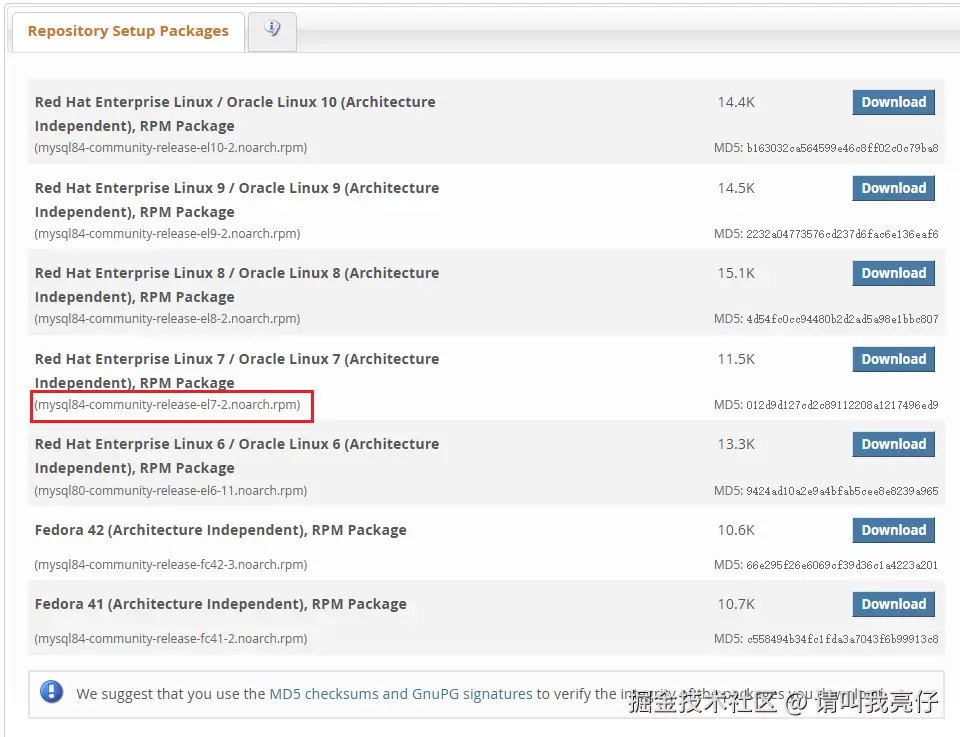Click the 13.3K file size
Screen dimensions: 960x737
(736, 444)
